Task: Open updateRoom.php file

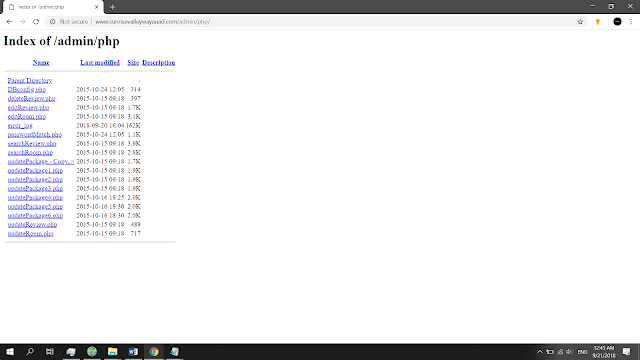Action: coord(31,233)
